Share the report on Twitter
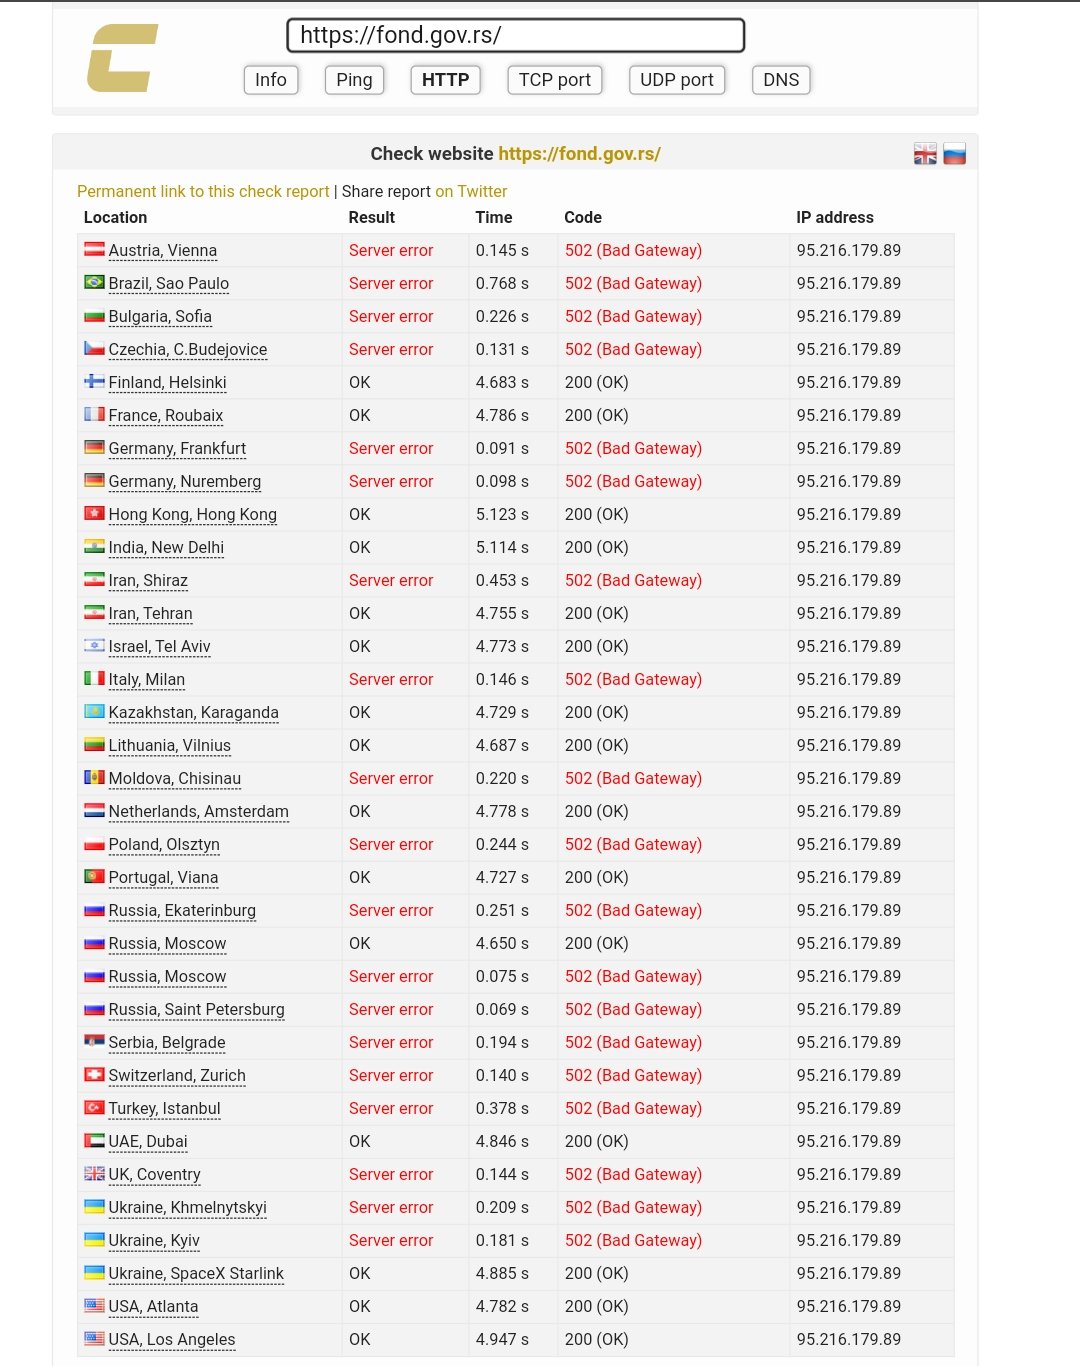Image resolution: width=1080 pixels, height=1366 pixels. click(471, 191)
